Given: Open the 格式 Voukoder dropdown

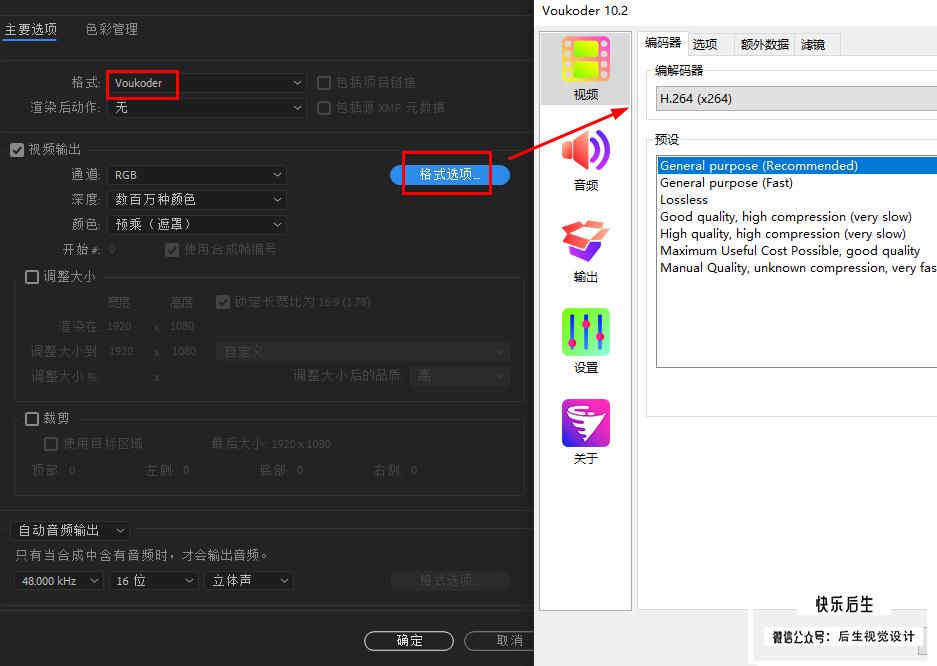Looking at the screenshot, I should tap(207, 83).
